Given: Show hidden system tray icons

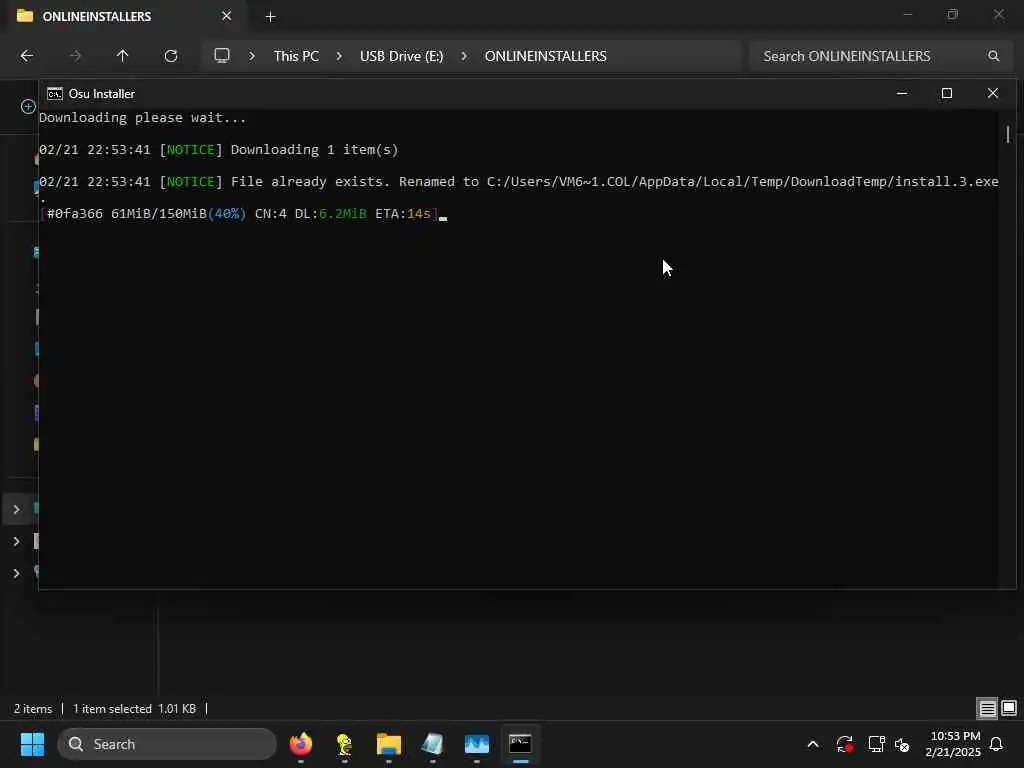Looking at the screenshot, I should click(813, 744).
